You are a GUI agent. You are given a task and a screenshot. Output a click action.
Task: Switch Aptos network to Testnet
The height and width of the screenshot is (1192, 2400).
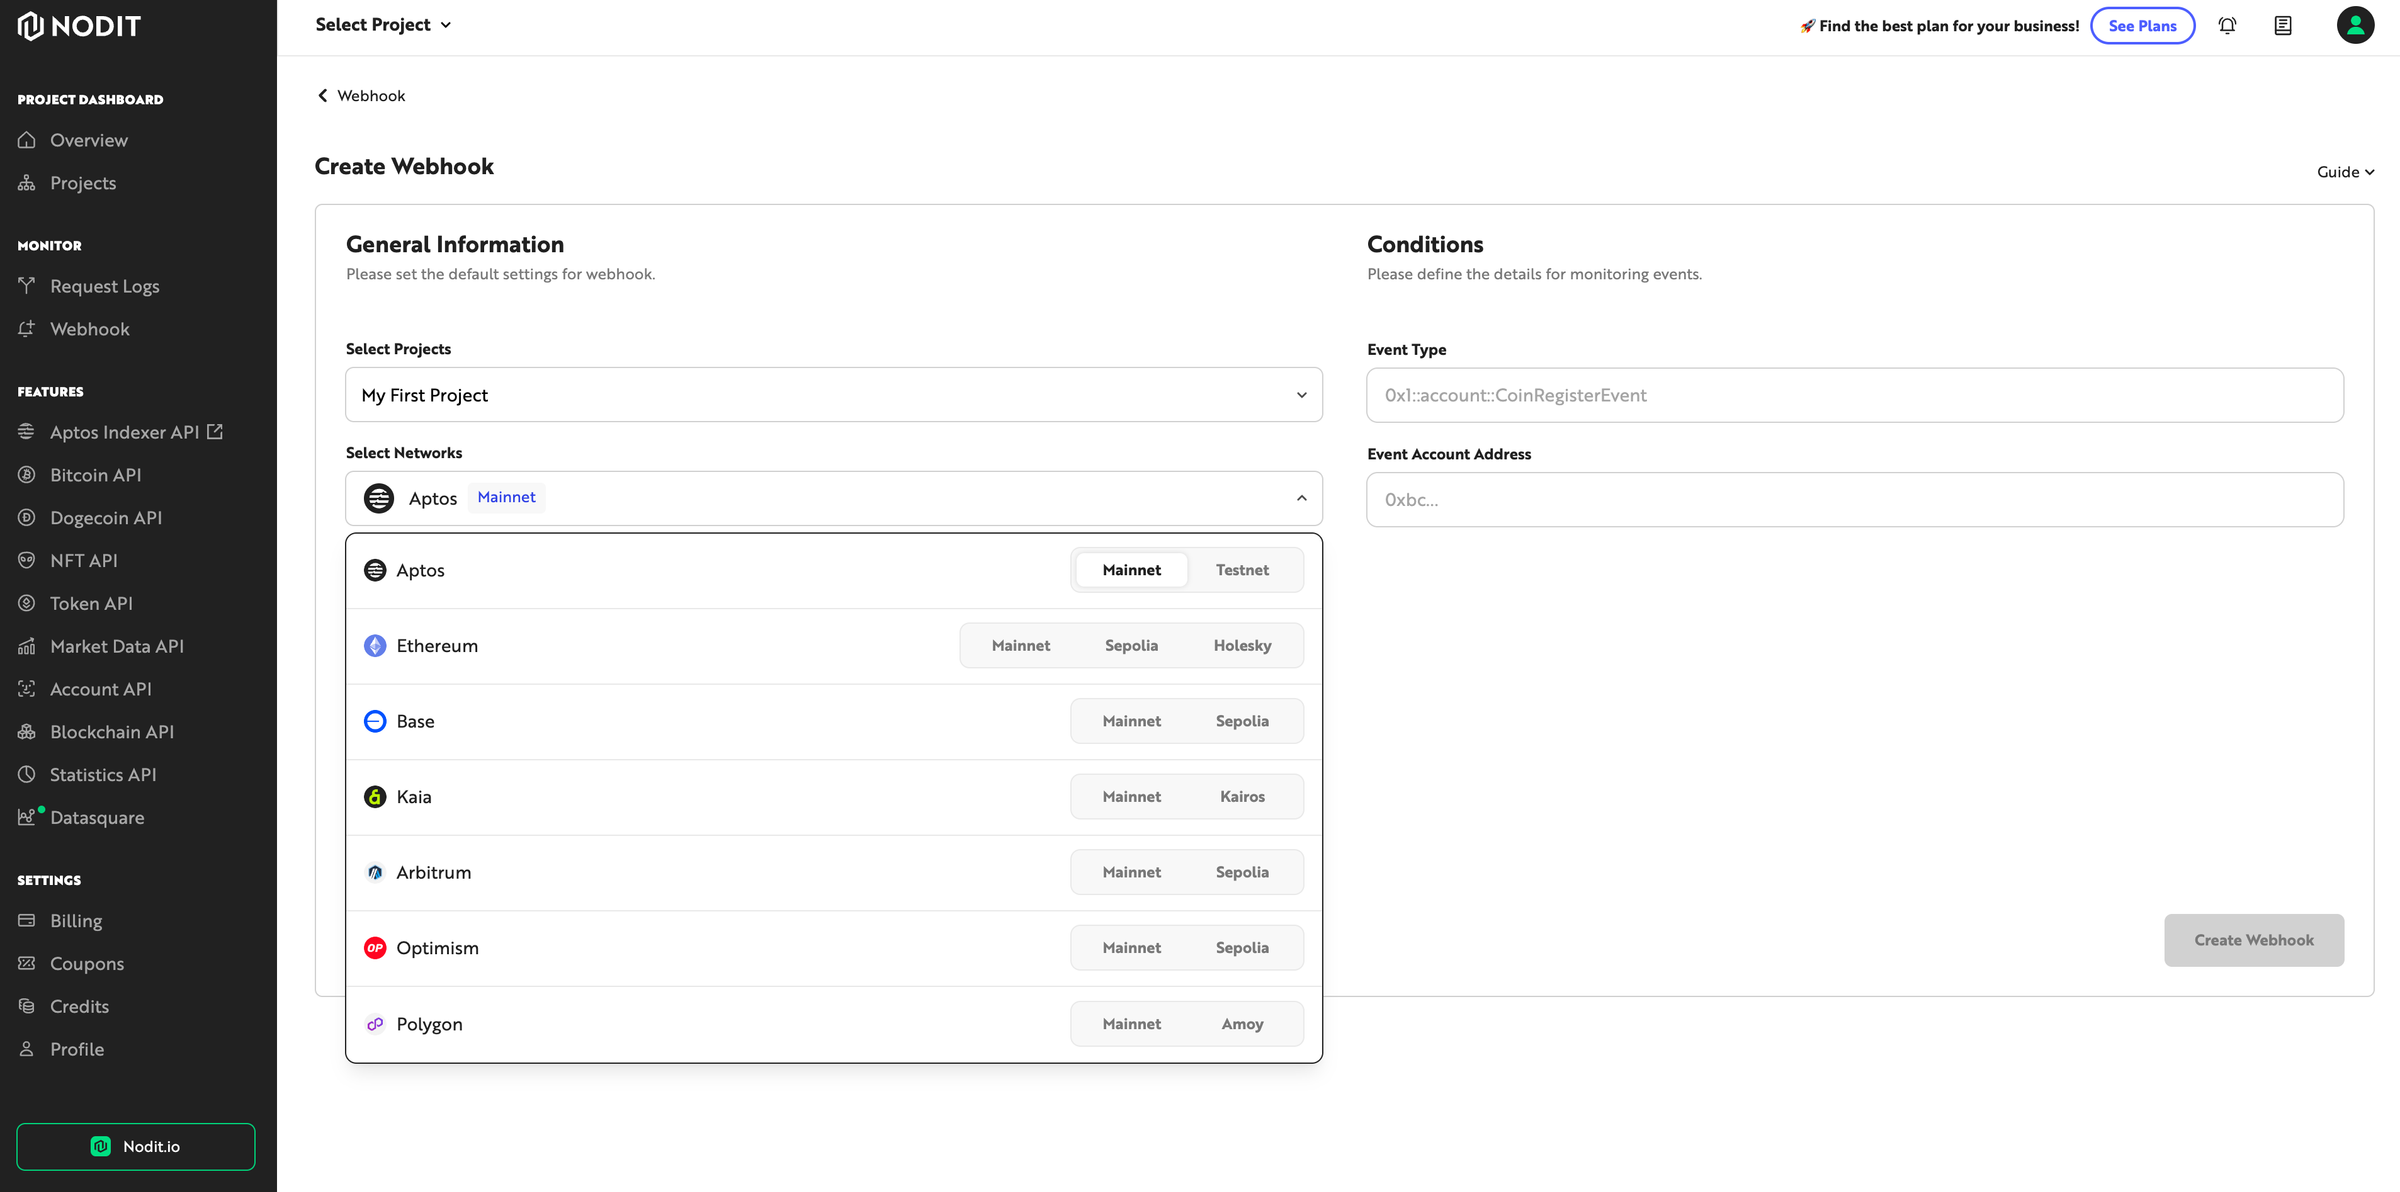tap(1242, 569)
